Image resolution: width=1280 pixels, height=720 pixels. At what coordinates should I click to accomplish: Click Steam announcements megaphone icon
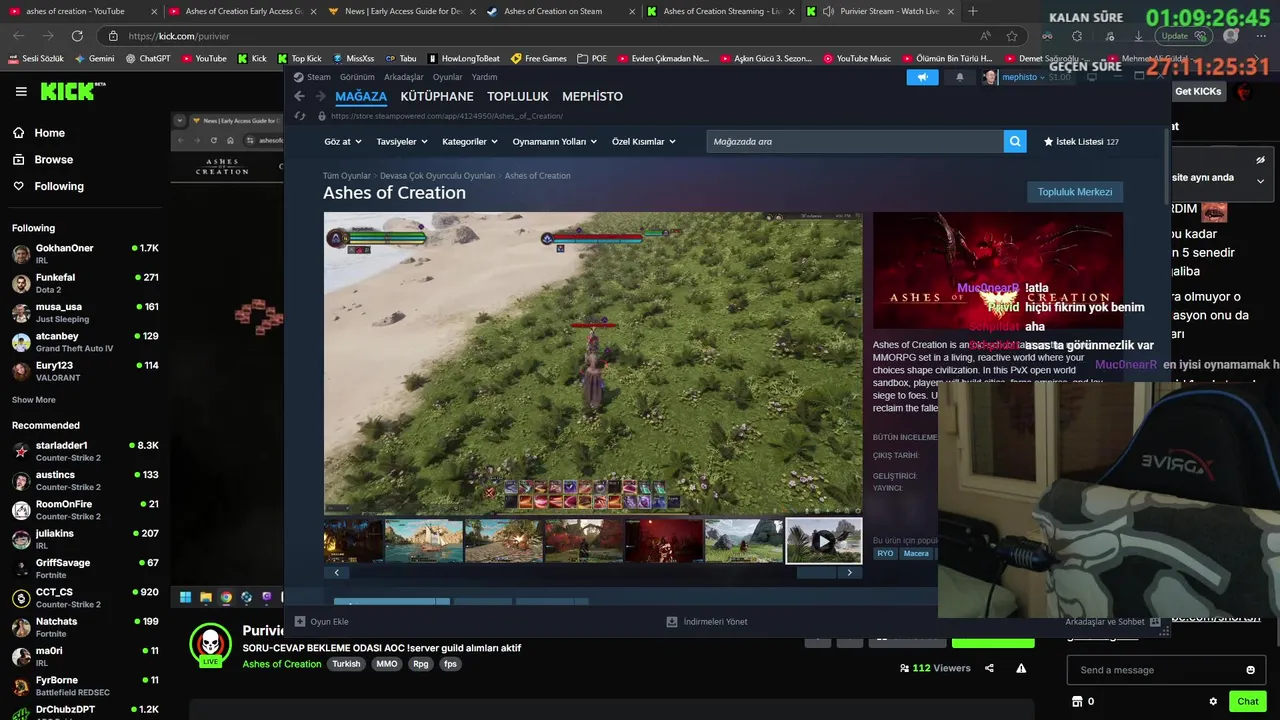point(922,77)
